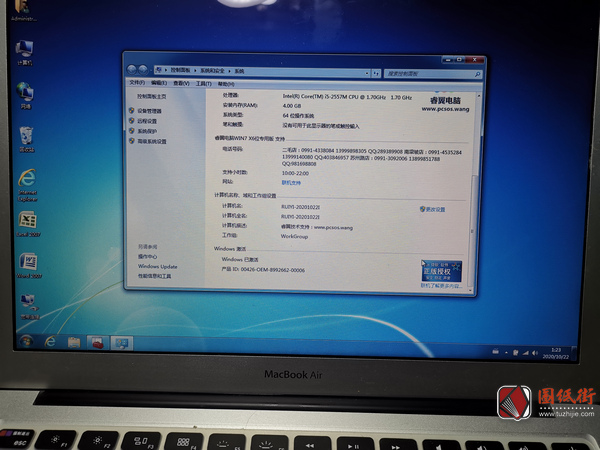The height and width of the screenshot is (450, 600).
Task: Open the 工具(T) menu
Action: click(x=204, y=84)
